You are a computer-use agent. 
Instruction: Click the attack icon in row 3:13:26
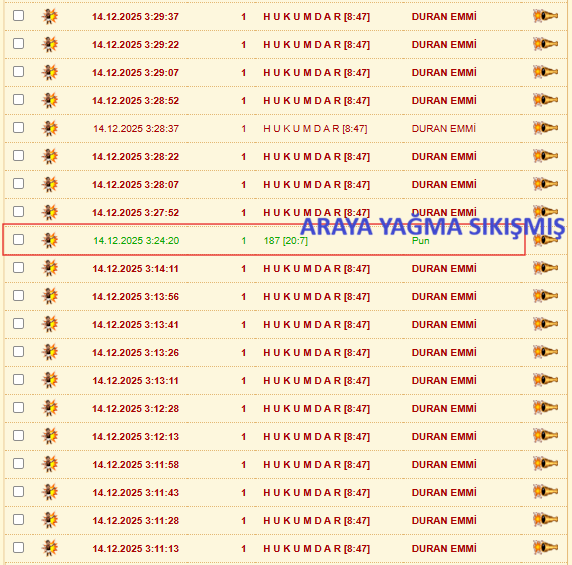click(50, 352)
